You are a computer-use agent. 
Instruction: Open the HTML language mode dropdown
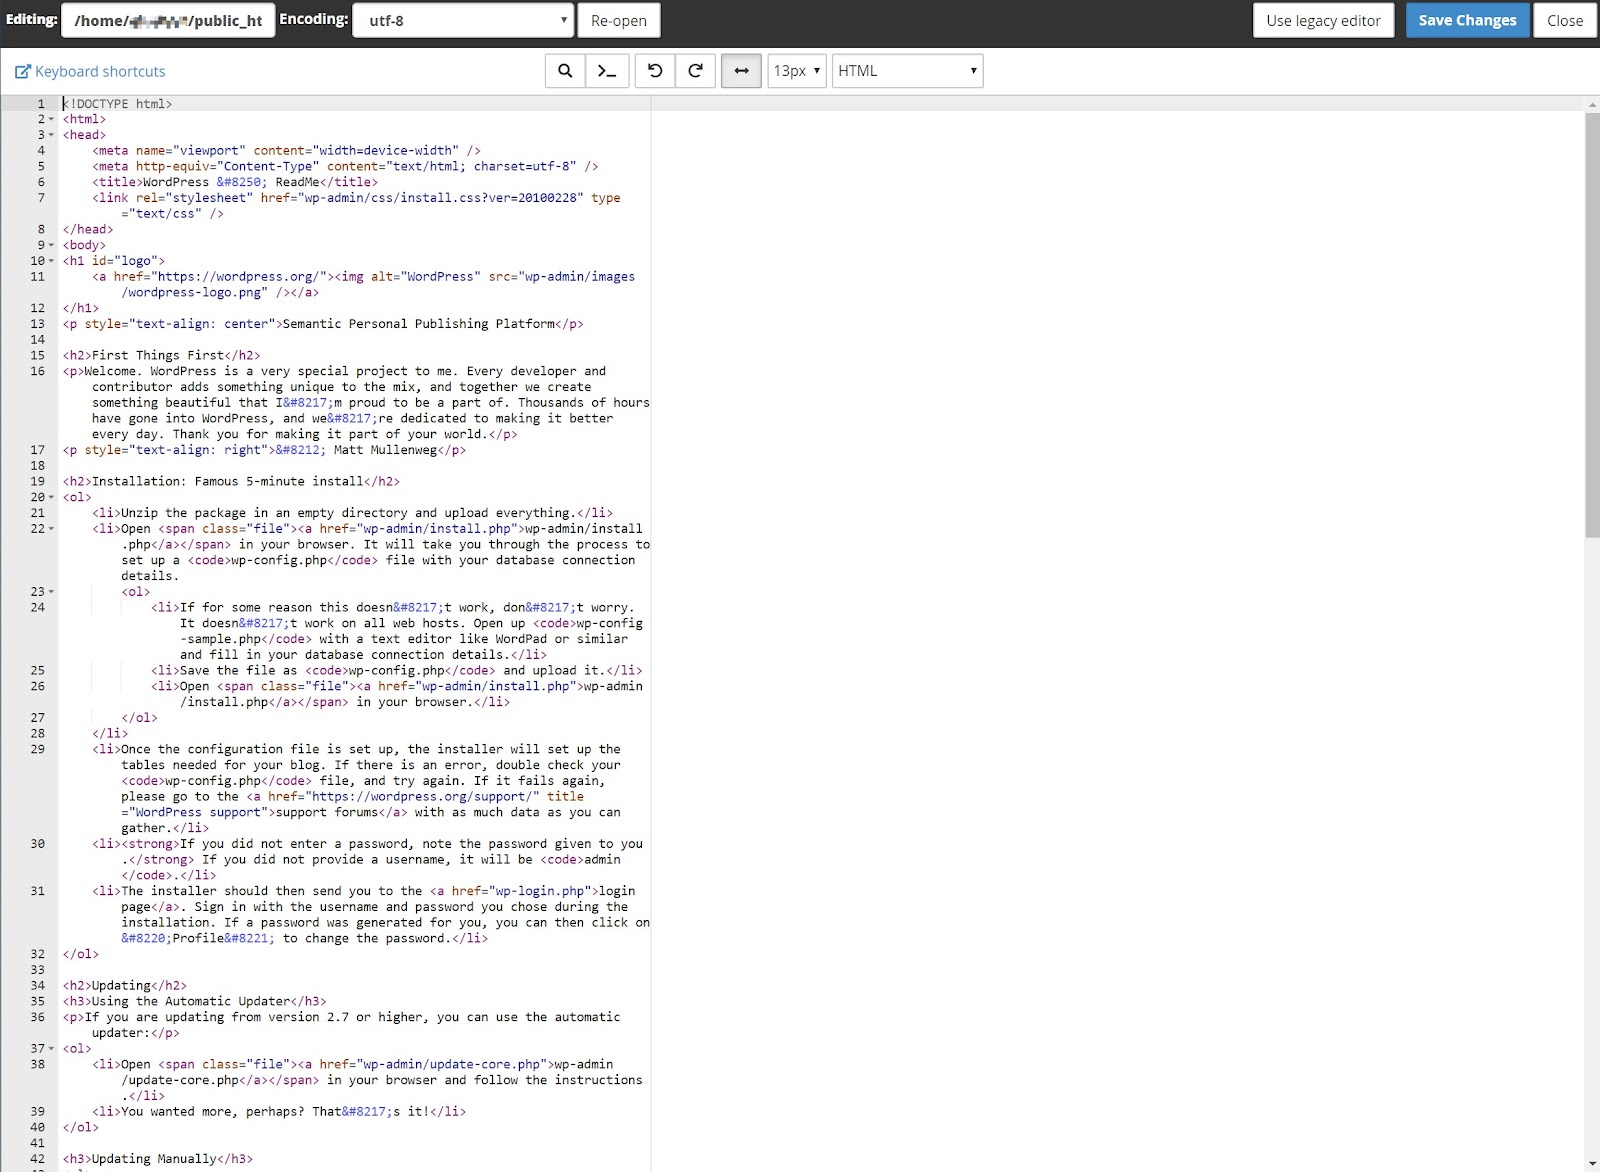[x=908, y=71]
